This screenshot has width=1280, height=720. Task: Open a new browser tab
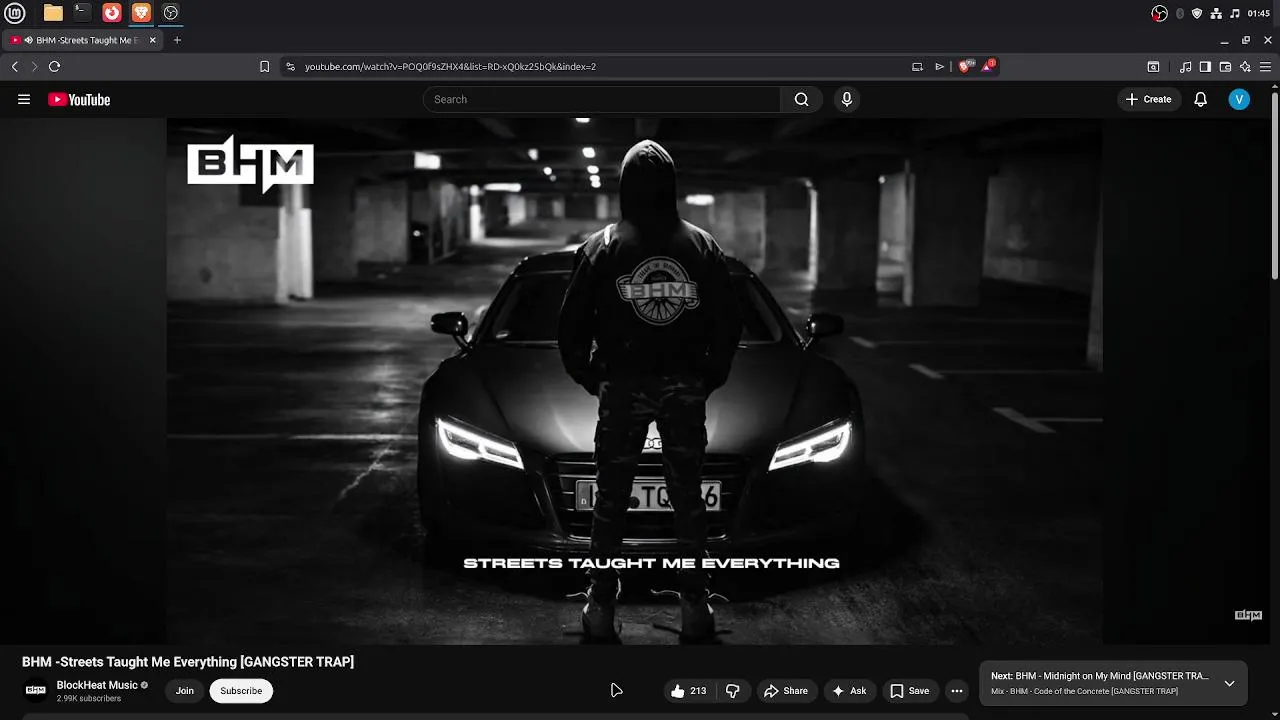coord(177,40)
